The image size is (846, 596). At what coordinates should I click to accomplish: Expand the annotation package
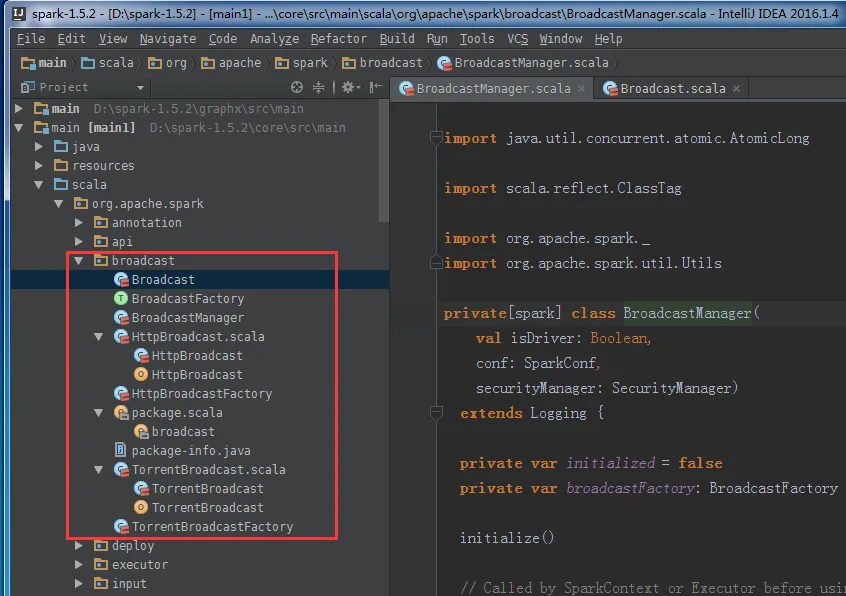coord(79,222)
